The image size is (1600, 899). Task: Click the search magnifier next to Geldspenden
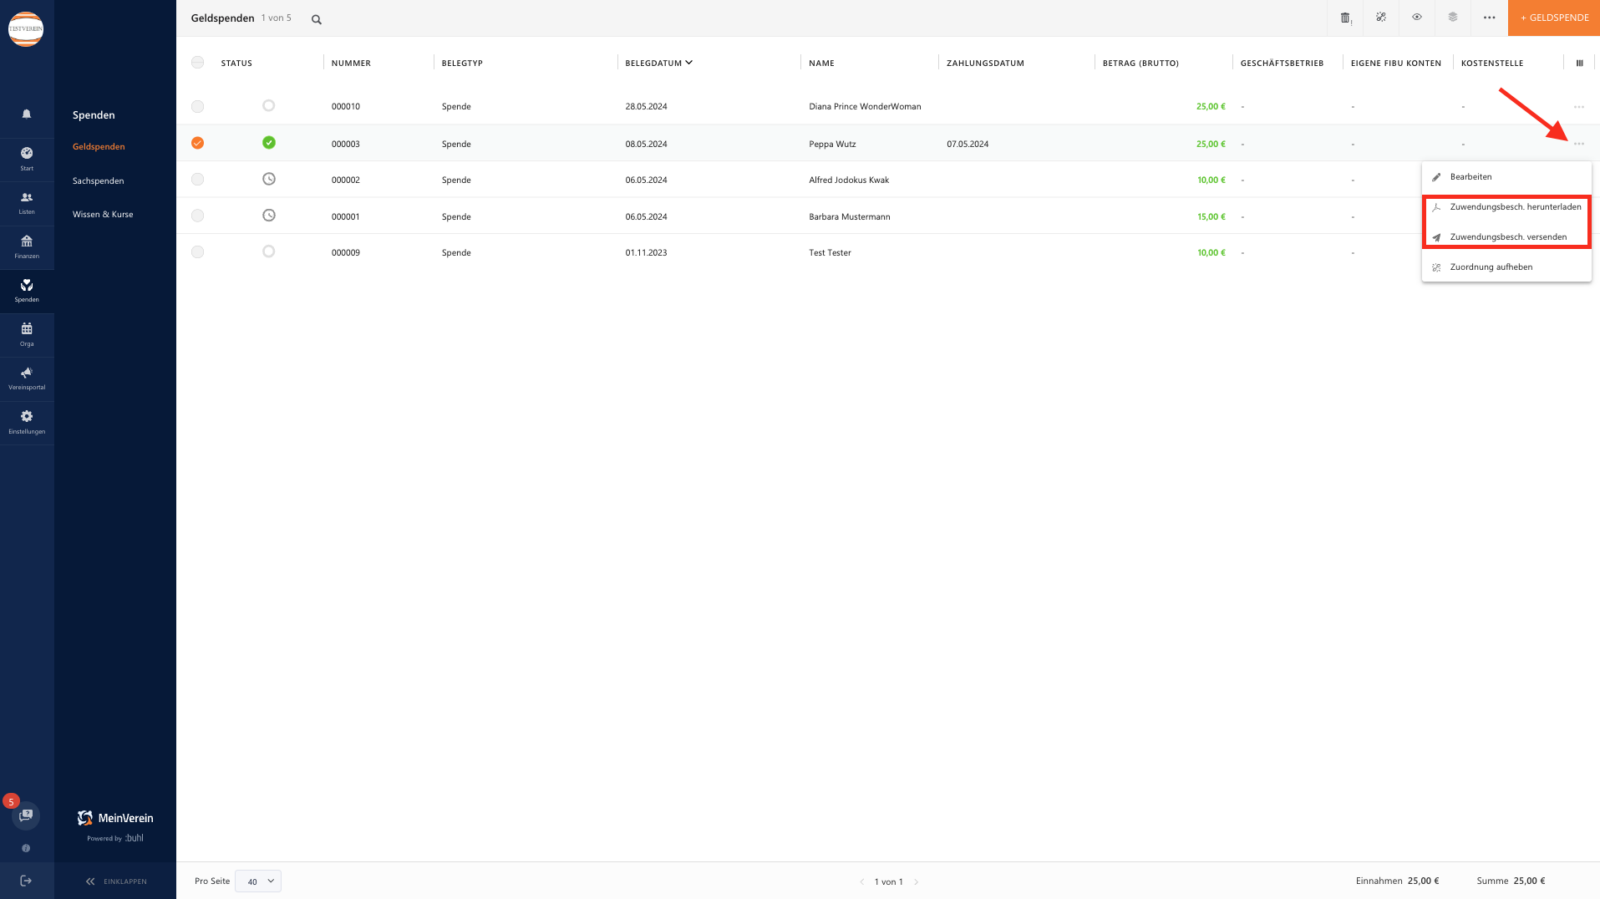(x=316, y=19)
